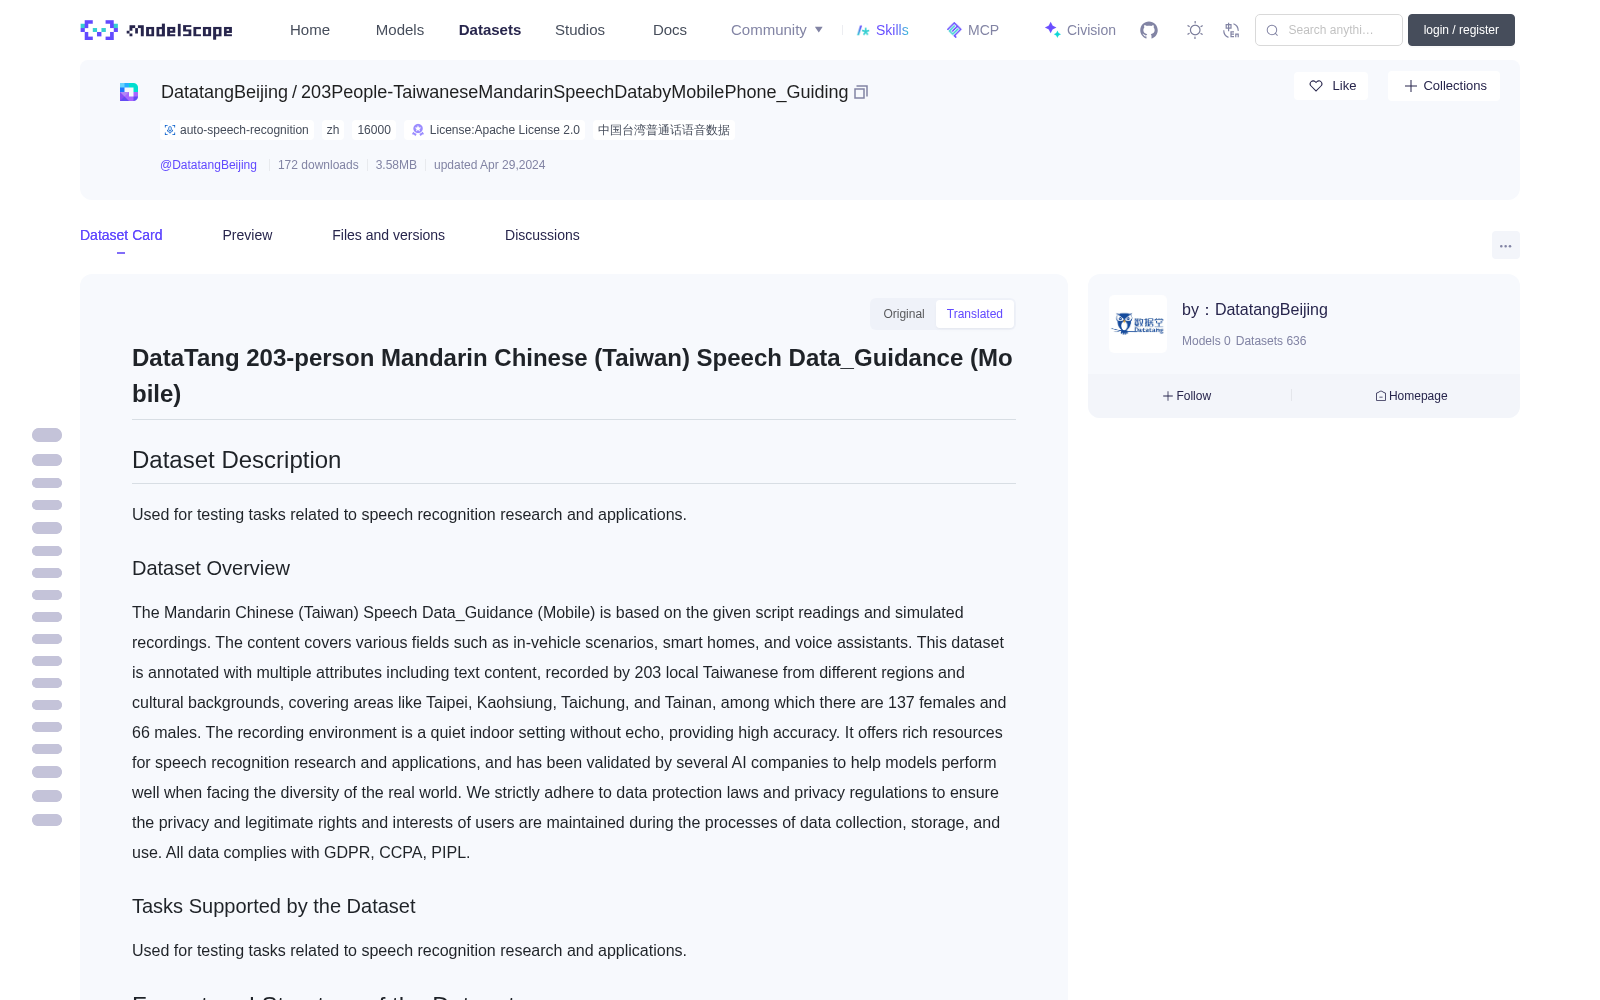This screenshot has width=1600, height=1000.
Task: Follow DatatangBeijing
Action: [x=1187, y=396]
